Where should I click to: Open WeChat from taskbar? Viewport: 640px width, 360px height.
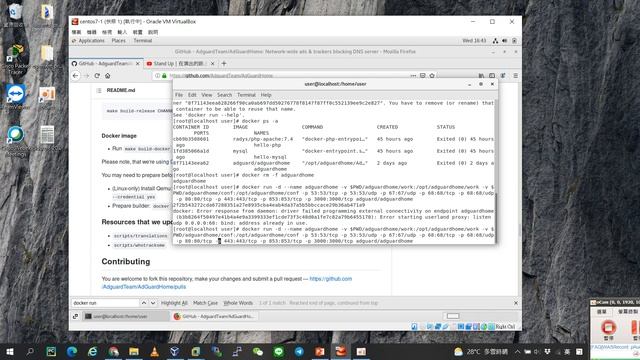point(258,351)
